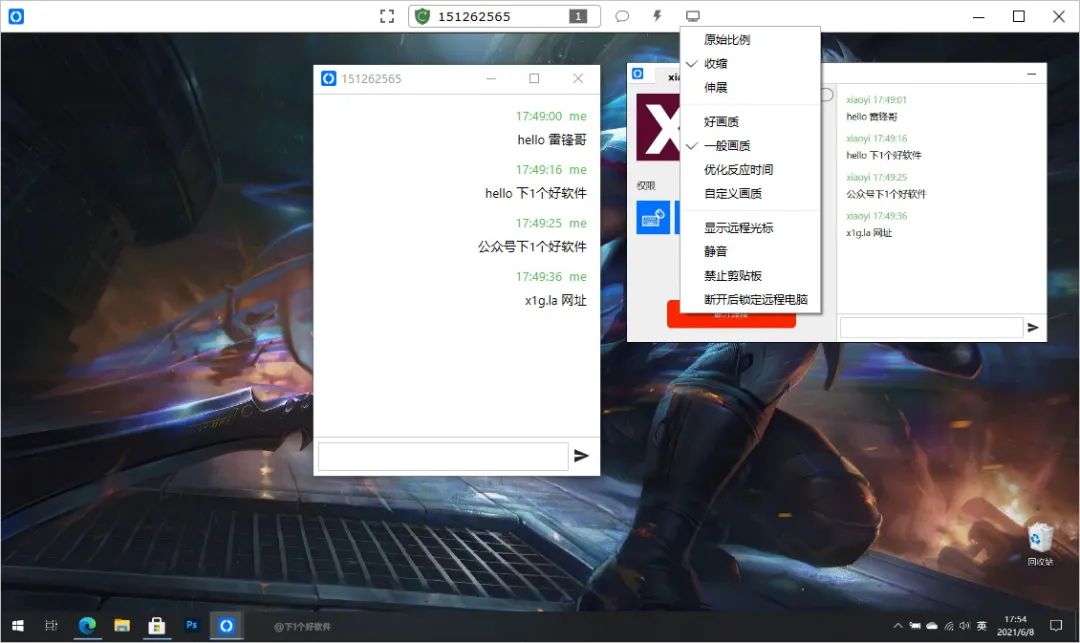1080x643 pixels.
Task: Select the 伸展 scaling option
Action: point(750,87)
